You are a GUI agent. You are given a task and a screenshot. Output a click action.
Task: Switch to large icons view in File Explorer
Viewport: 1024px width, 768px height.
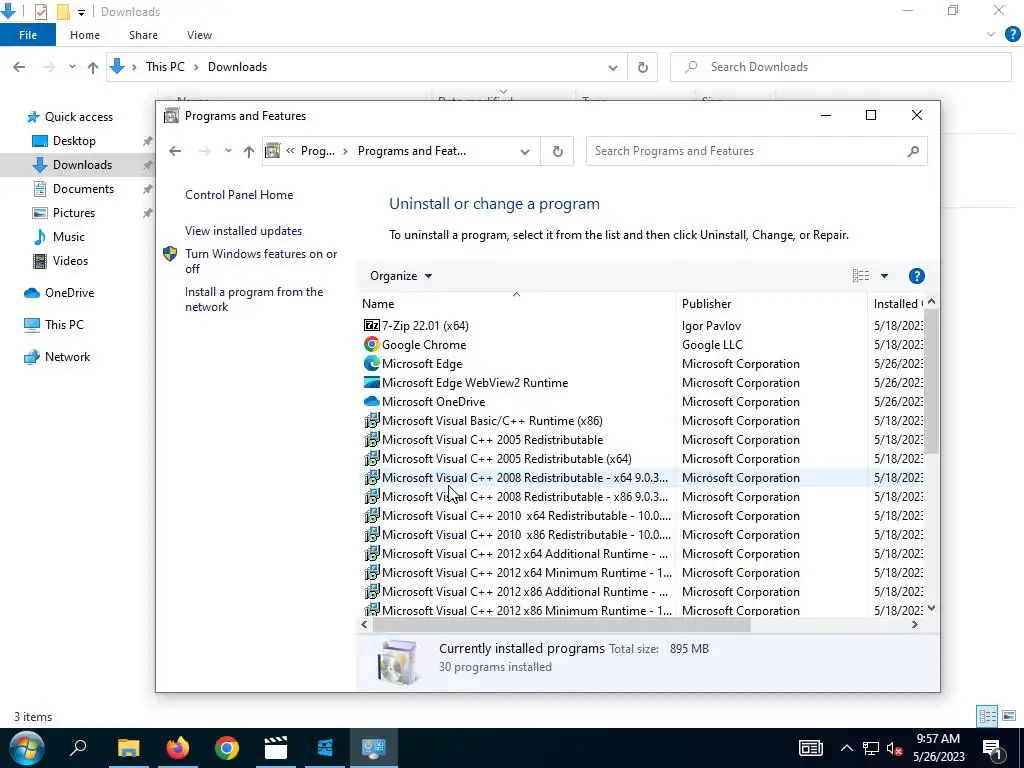tap(1009, 716)
